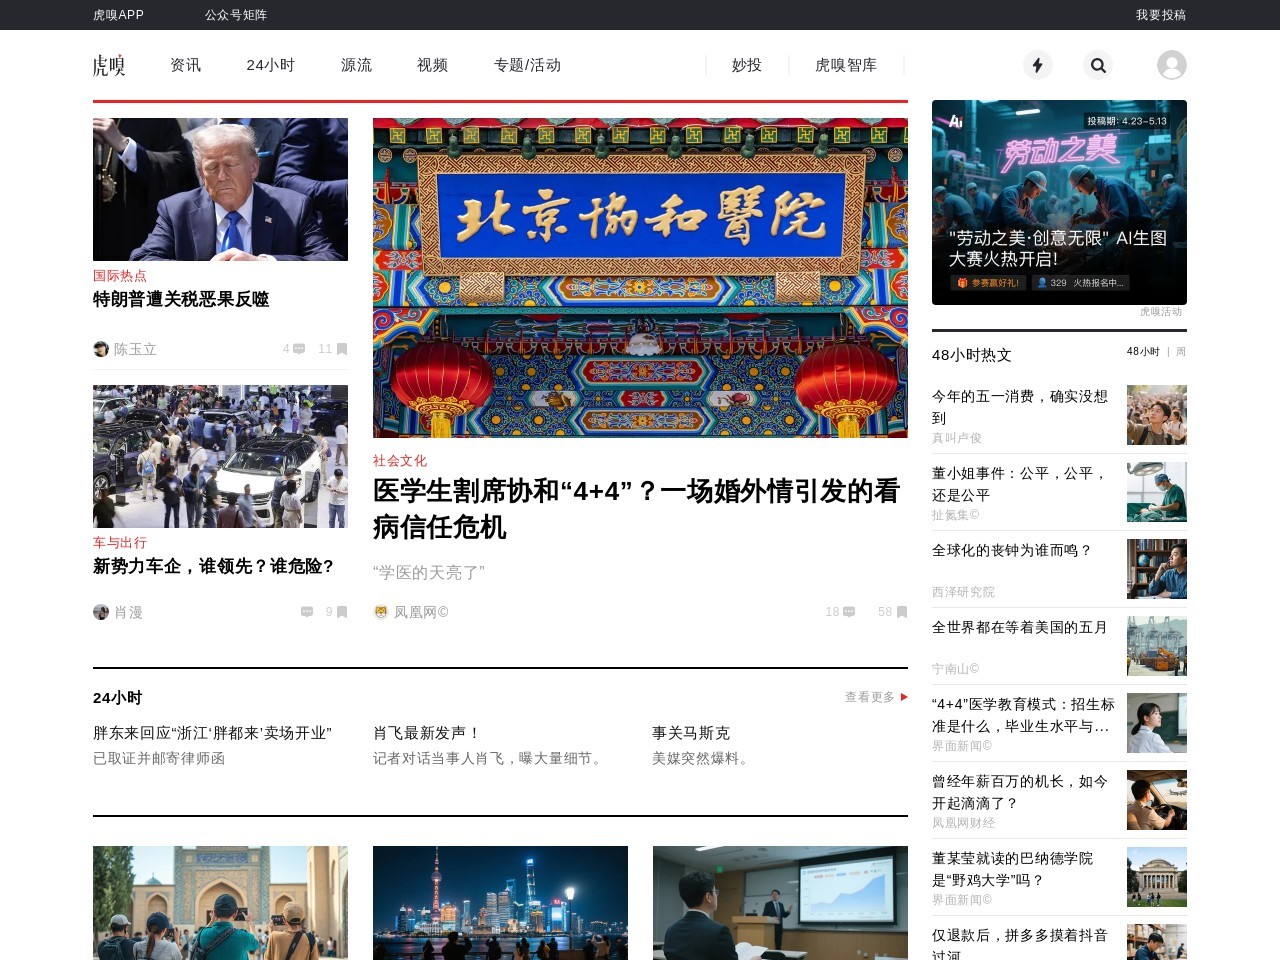Click presentation room thumbnail at bottom
Image resolution: width=1280 pixels, height=960 pixels.
coord(780,903)
